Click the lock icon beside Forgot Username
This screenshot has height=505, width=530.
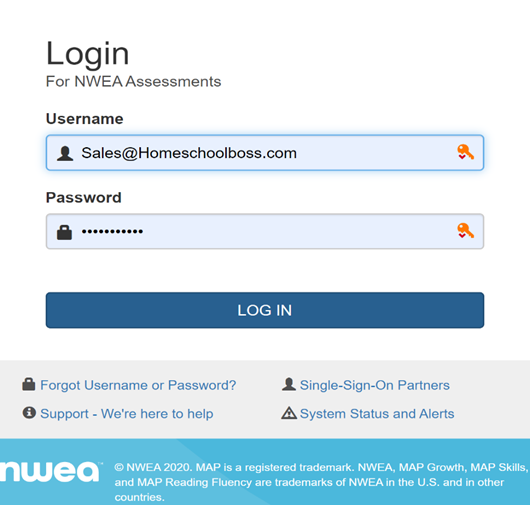[29, 384]
